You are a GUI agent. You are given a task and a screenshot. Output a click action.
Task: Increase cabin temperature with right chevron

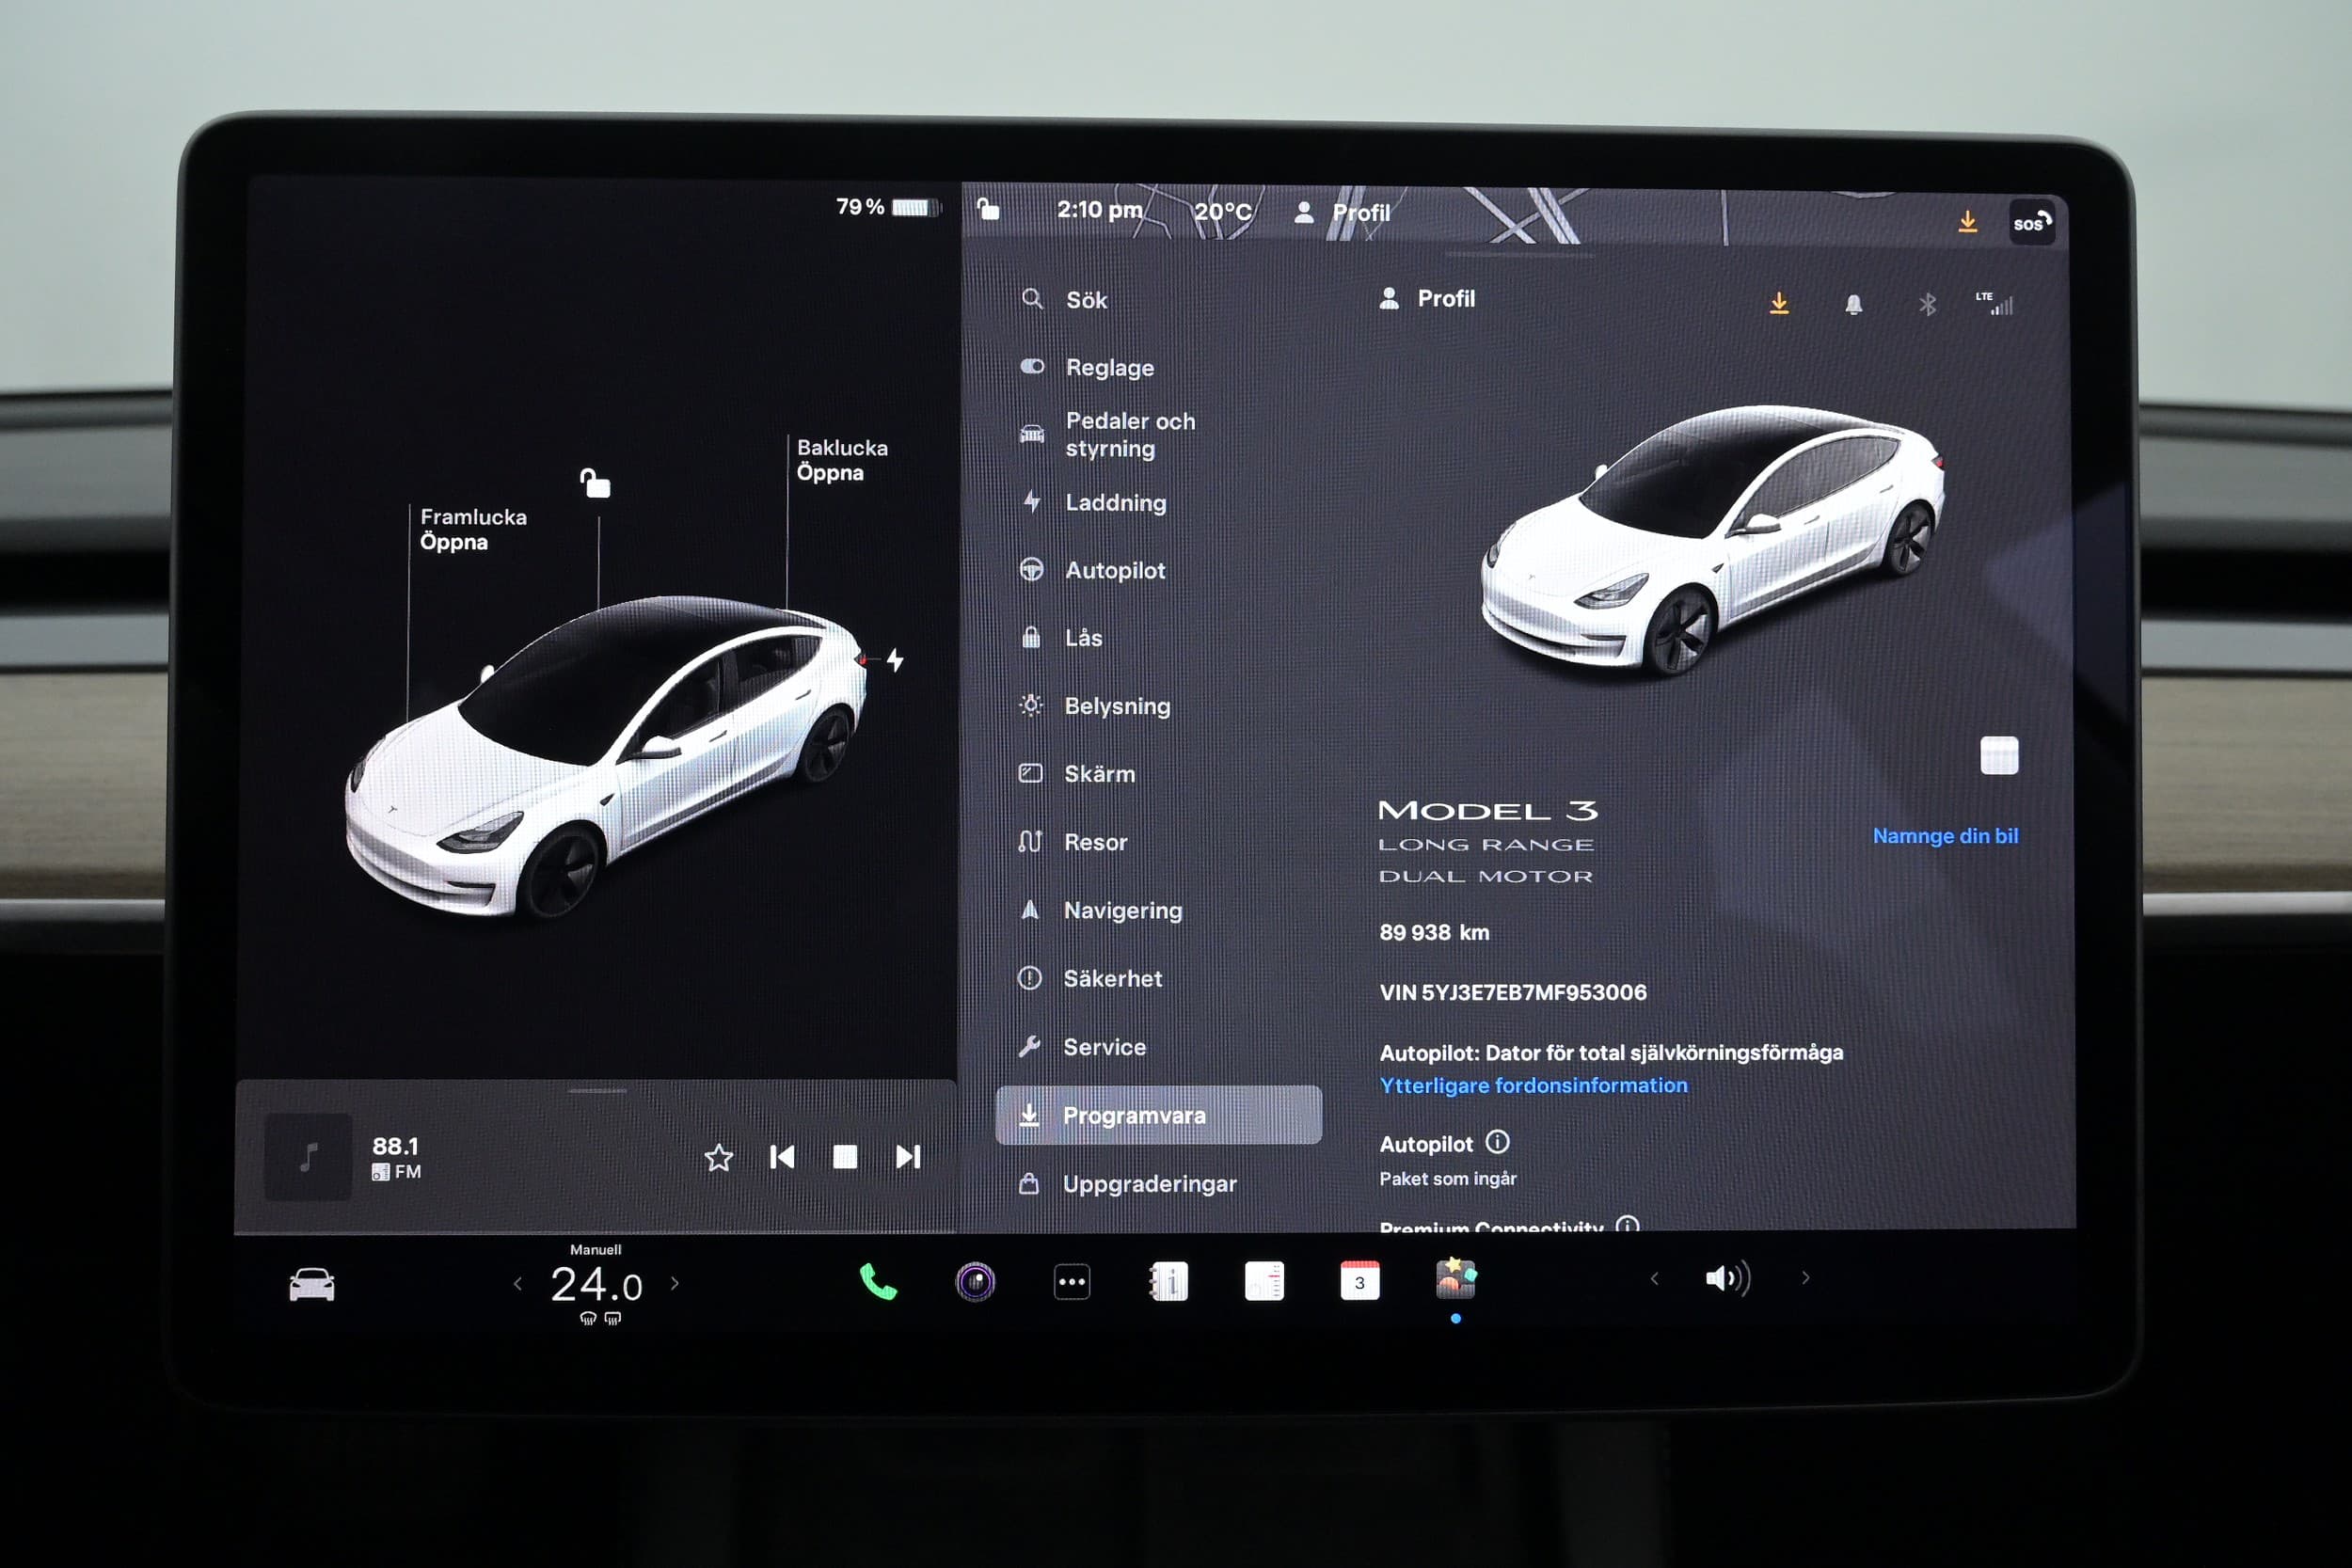click(675, 1283)
